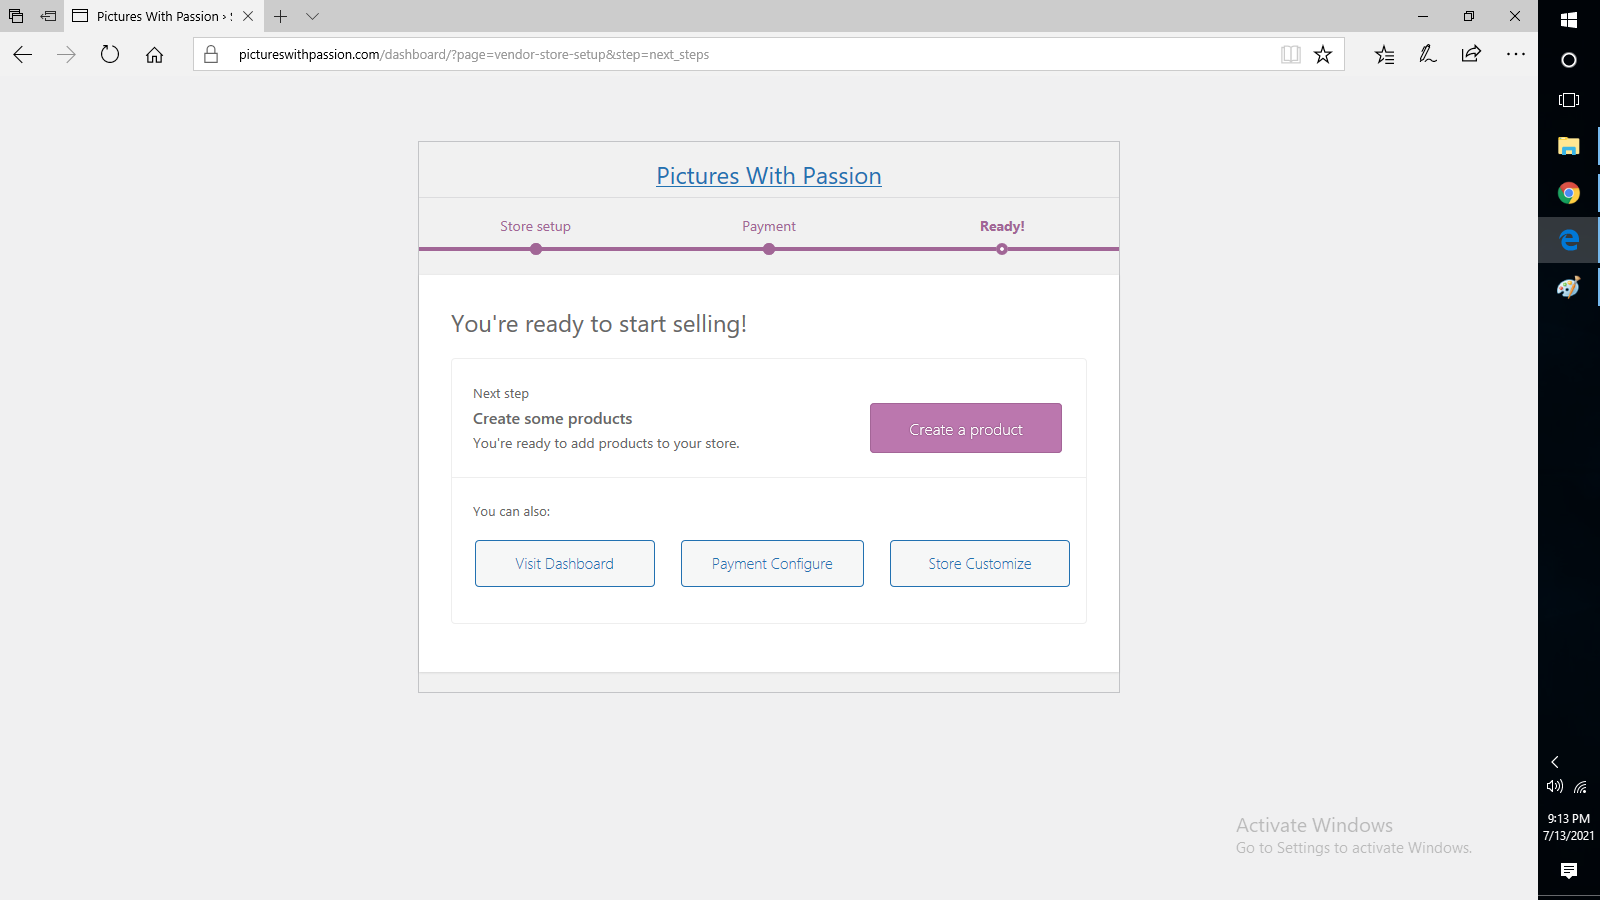This screenshot has width=1600, height=900.
Task: Launch Google Chrome from taskbar
Action: tap(1569, 193)
